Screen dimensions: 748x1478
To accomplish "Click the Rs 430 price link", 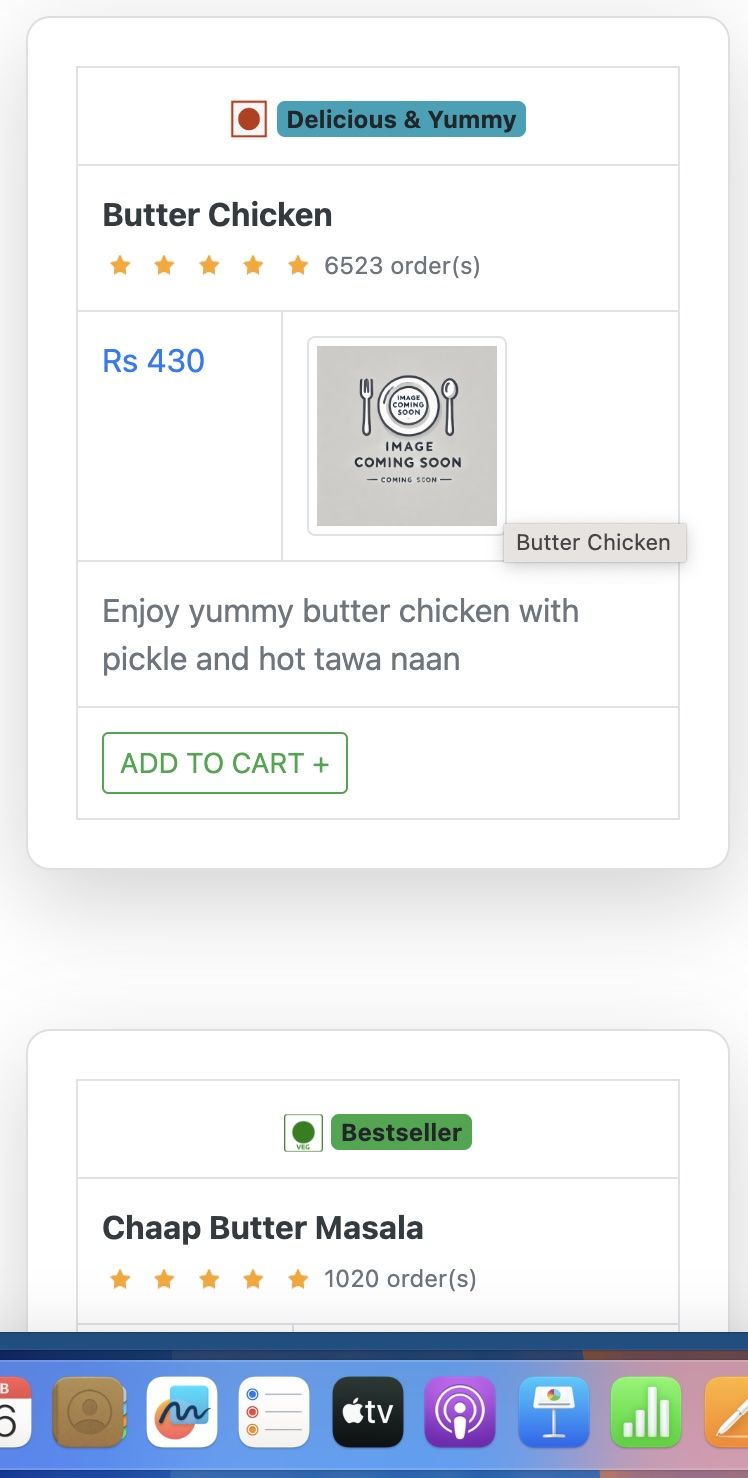I will (x=154, y=361).
